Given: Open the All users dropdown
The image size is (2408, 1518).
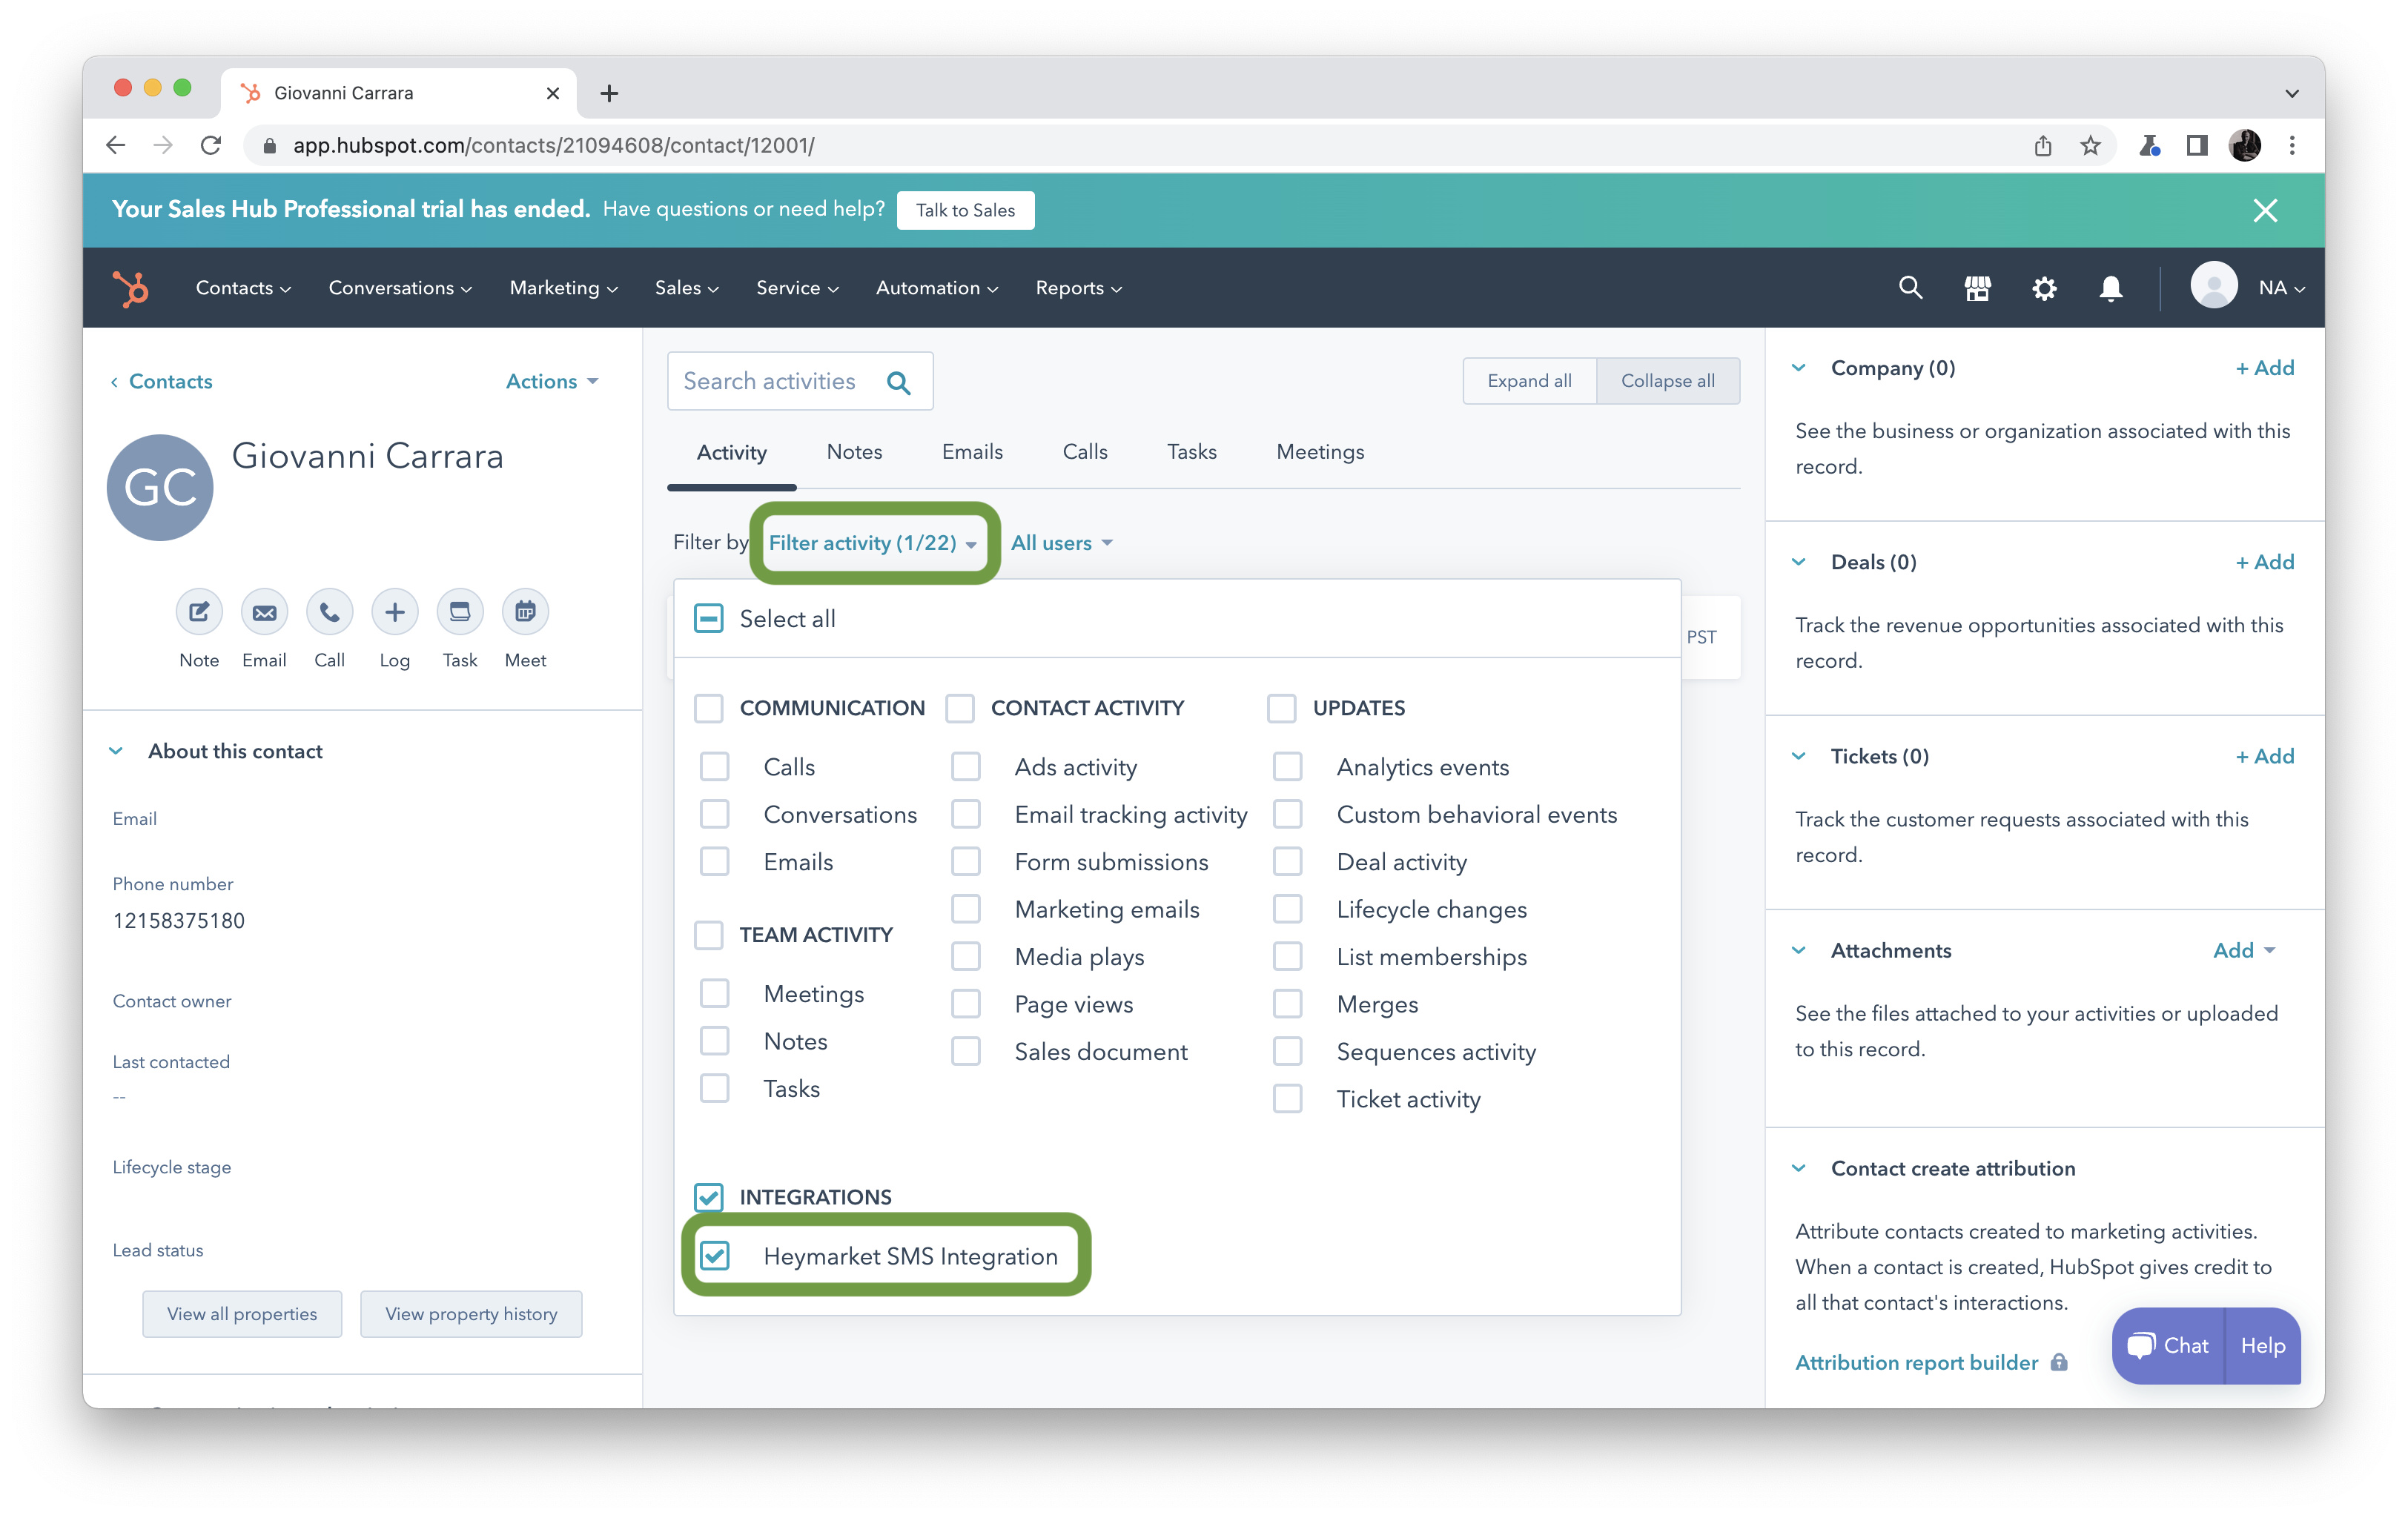Looking at the screenshot, I should [1062, 543].
